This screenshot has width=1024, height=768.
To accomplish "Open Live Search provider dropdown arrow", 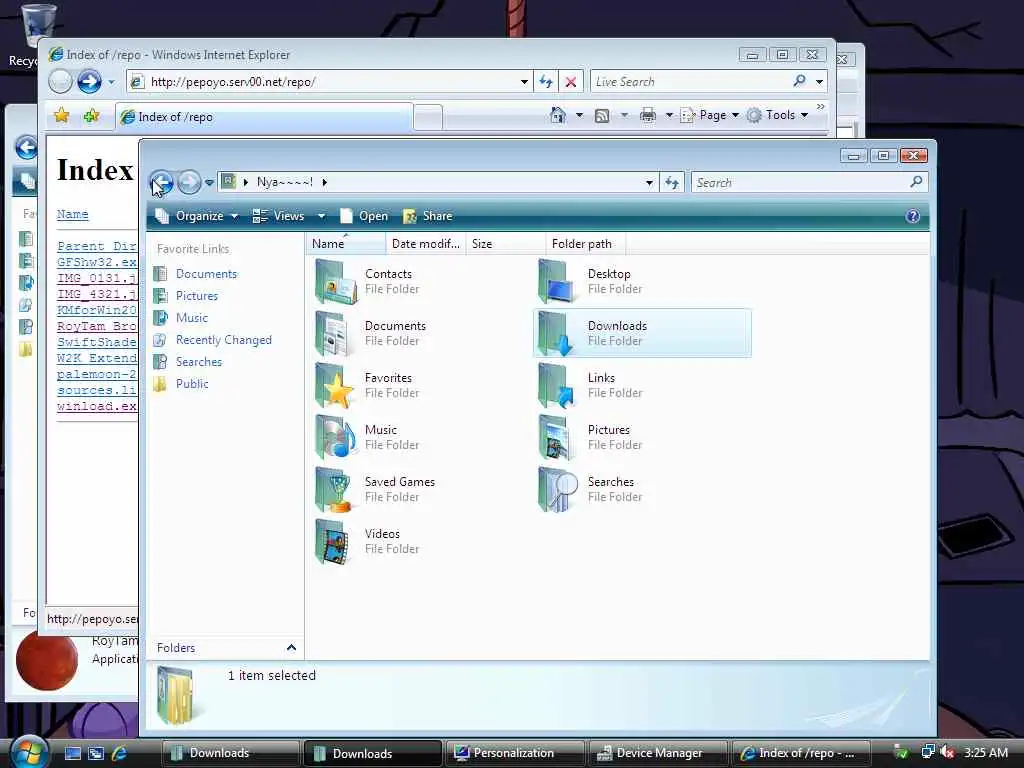I will 819,82.
